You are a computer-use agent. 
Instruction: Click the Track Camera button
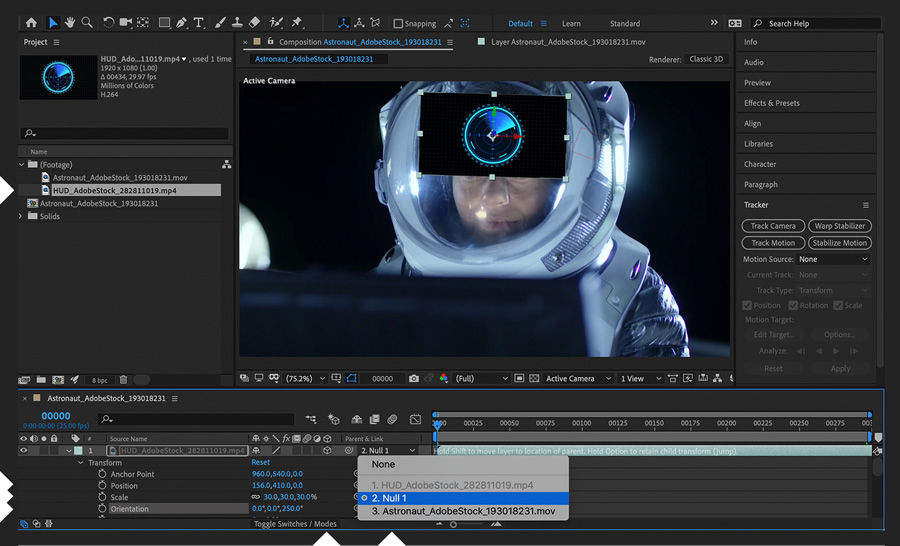coord(773,226)
